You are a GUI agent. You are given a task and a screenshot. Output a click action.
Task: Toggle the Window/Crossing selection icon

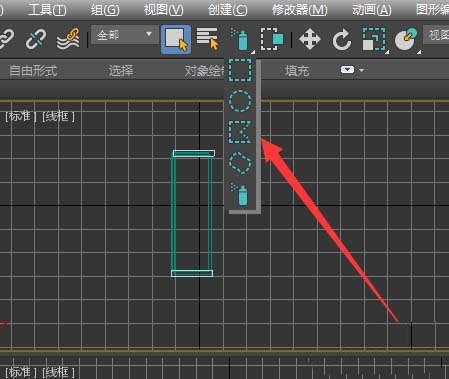[272, 39]
